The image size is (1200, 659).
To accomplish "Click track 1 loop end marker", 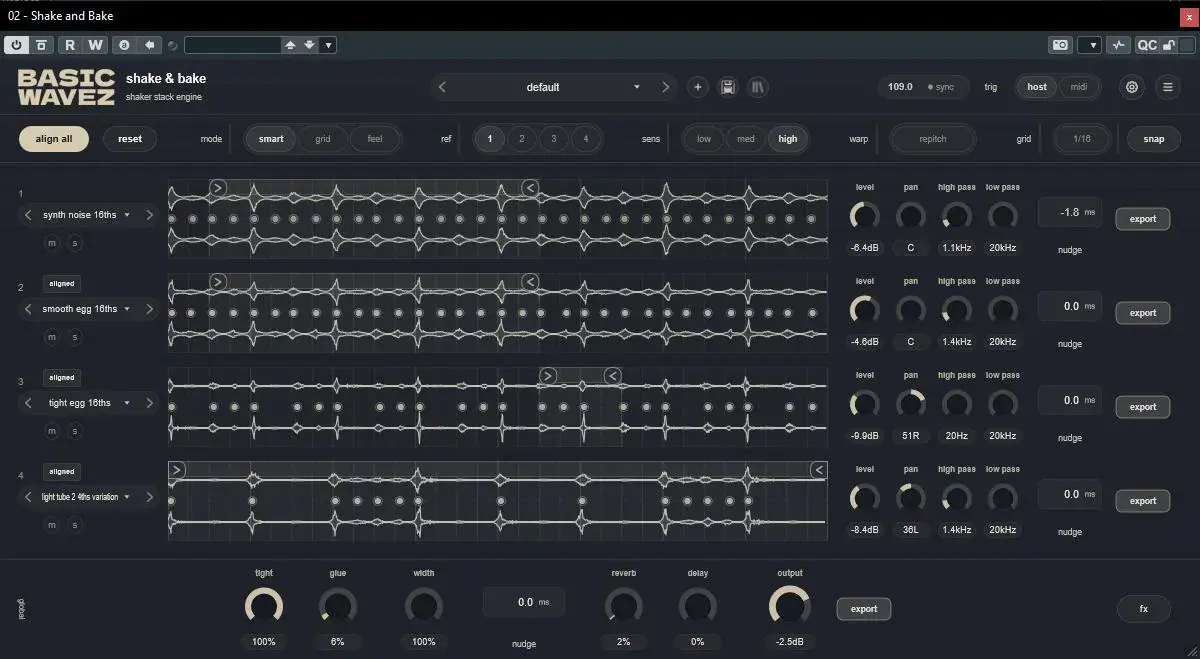I will click(531, 187).
